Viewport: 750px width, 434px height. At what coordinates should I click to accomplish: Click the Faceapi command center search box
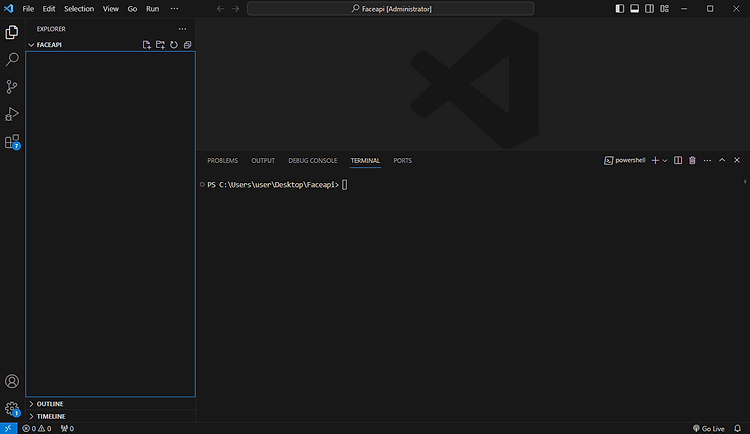tap(390, 9)
